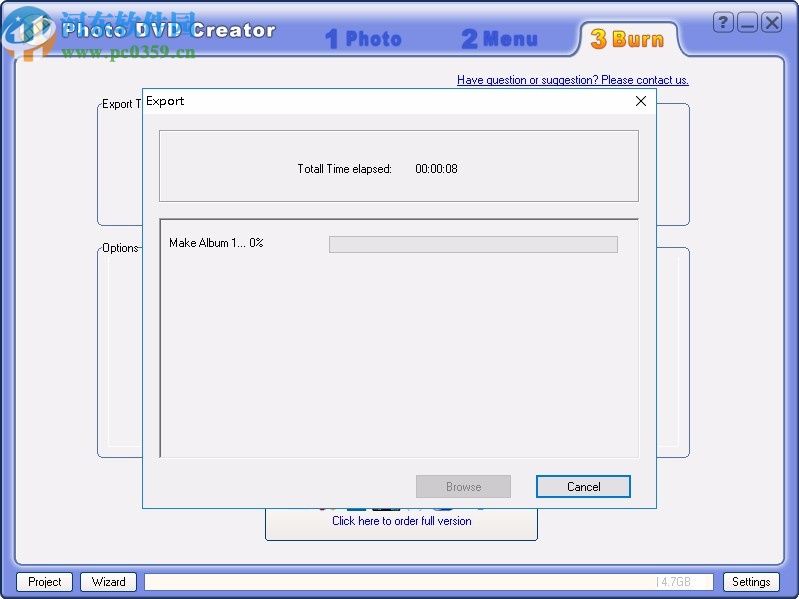Screen dimensions: 799x599
Task: Open the Project menu button
Action: tap(45, 582)
